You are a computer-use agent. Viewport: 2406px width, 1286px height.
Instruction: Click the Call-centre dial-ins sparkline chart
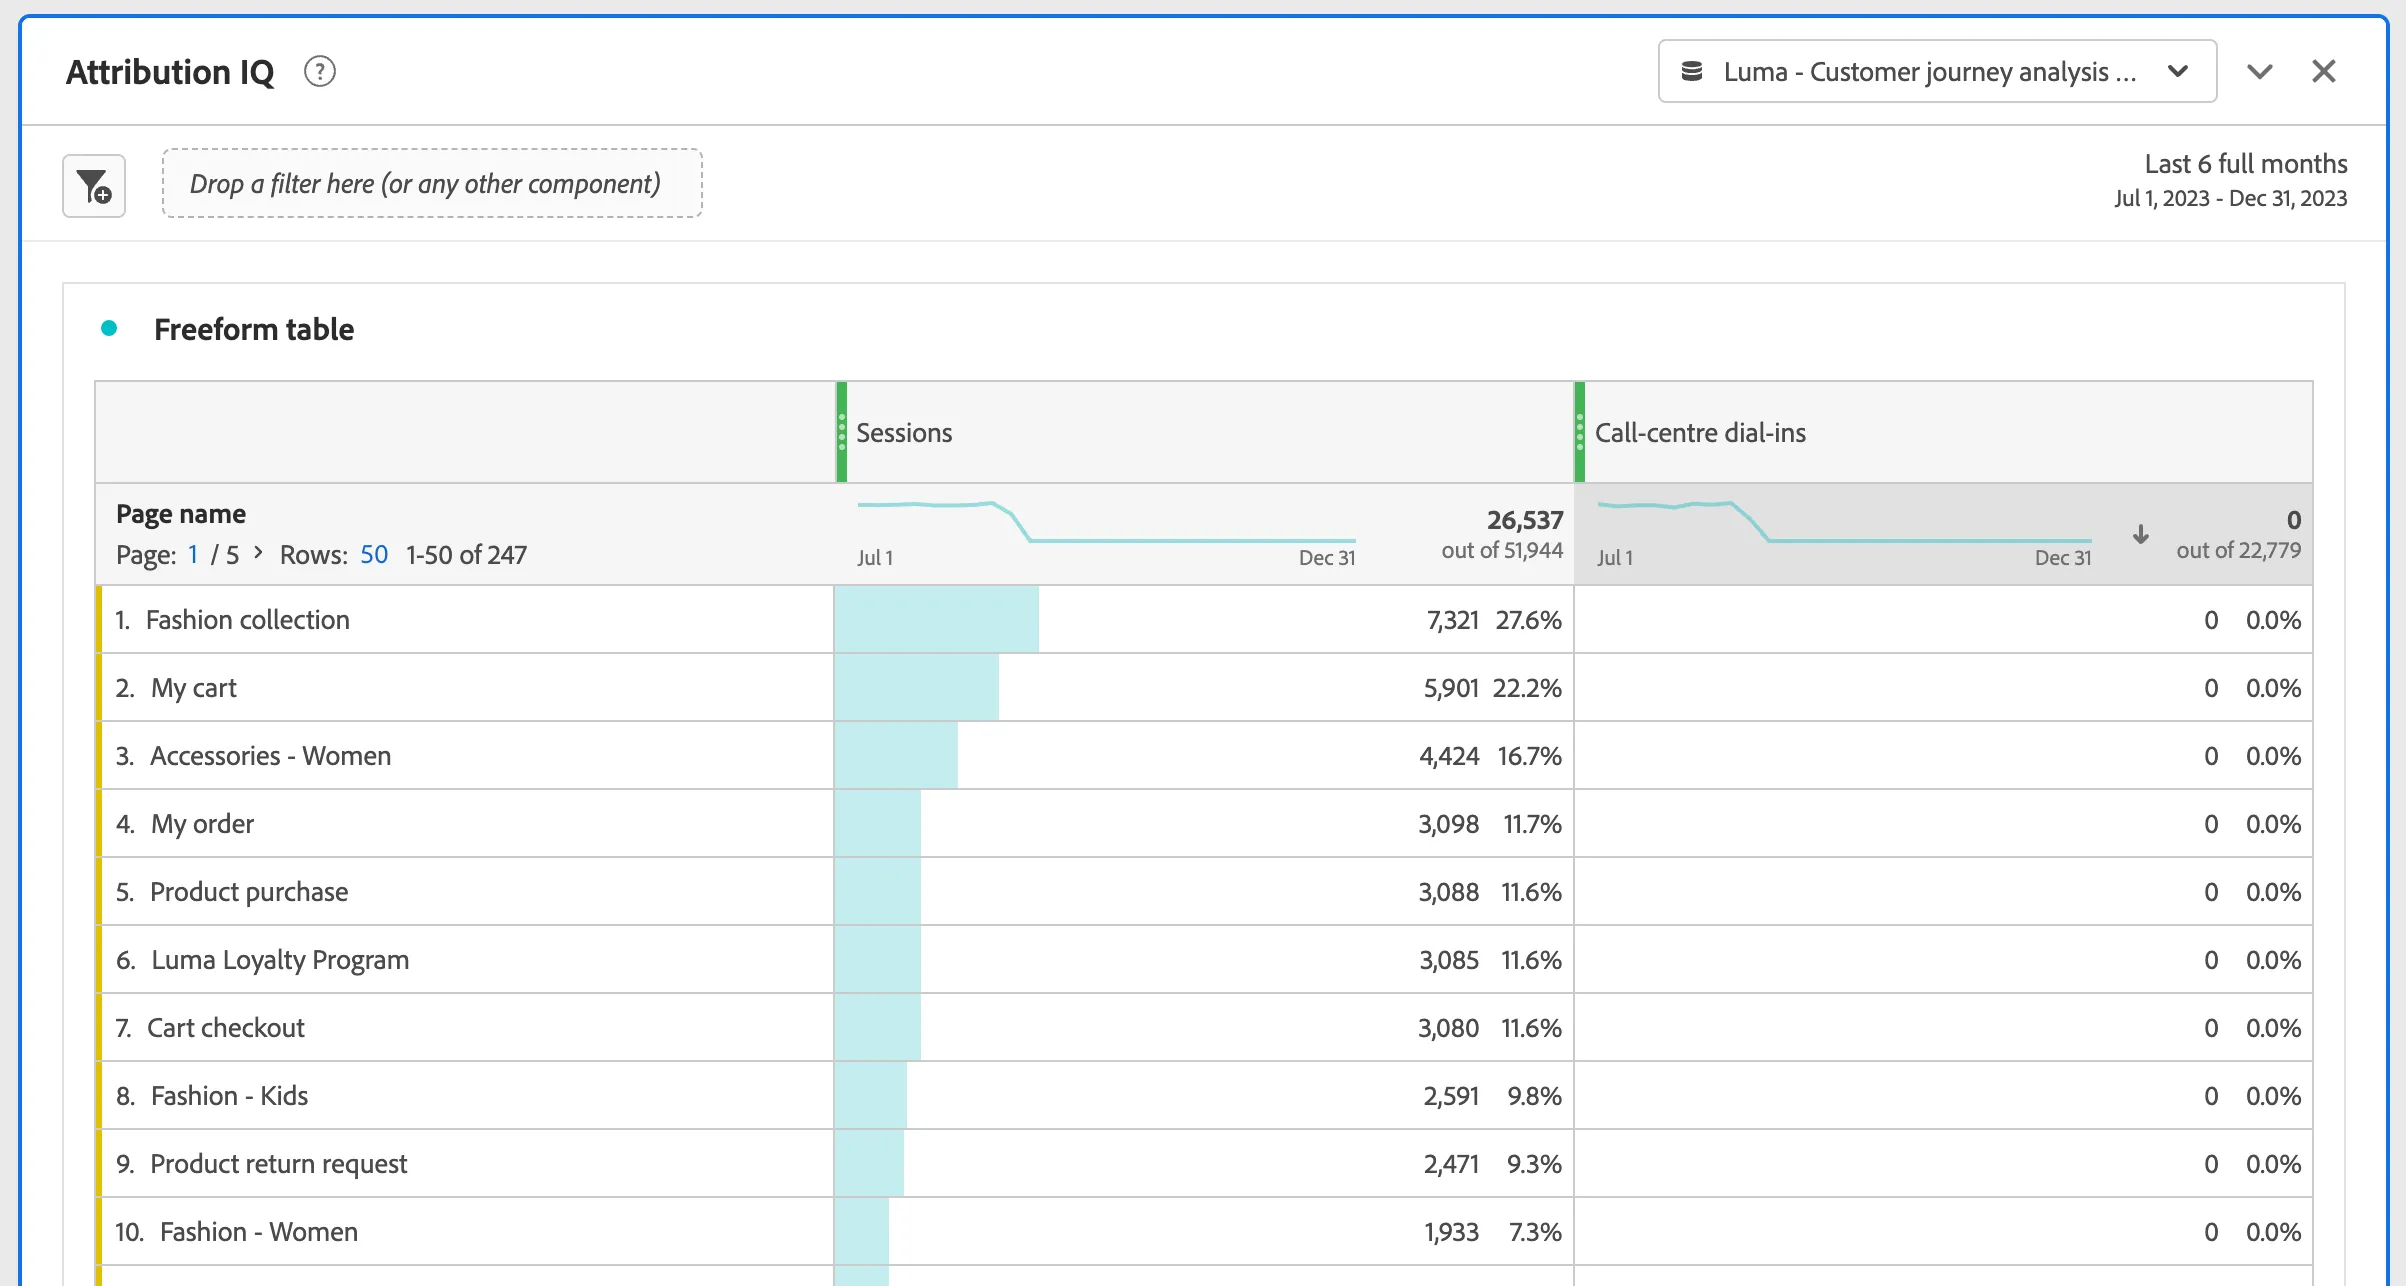[x=1844, y=522]
